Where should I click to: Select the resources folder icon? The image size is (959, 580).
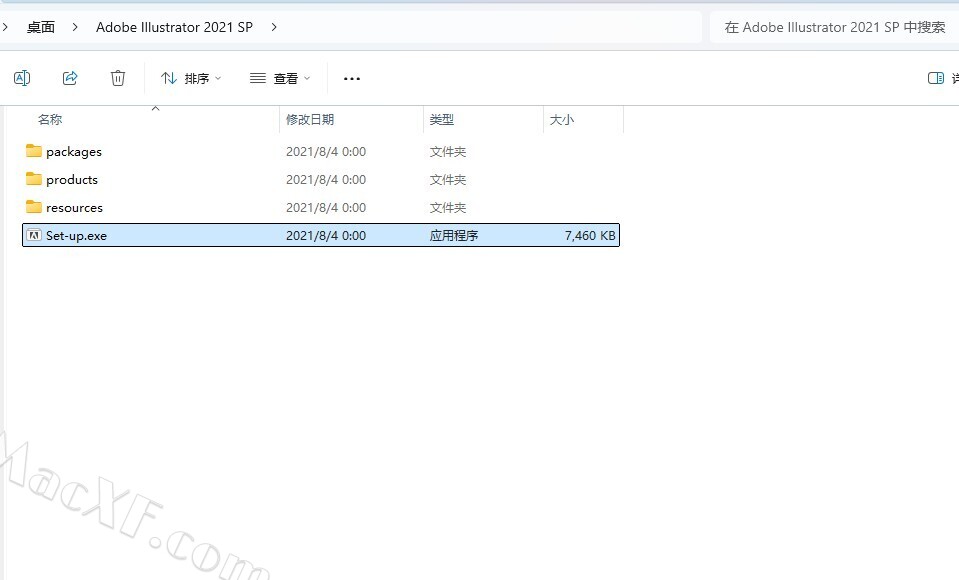[34, 207]
